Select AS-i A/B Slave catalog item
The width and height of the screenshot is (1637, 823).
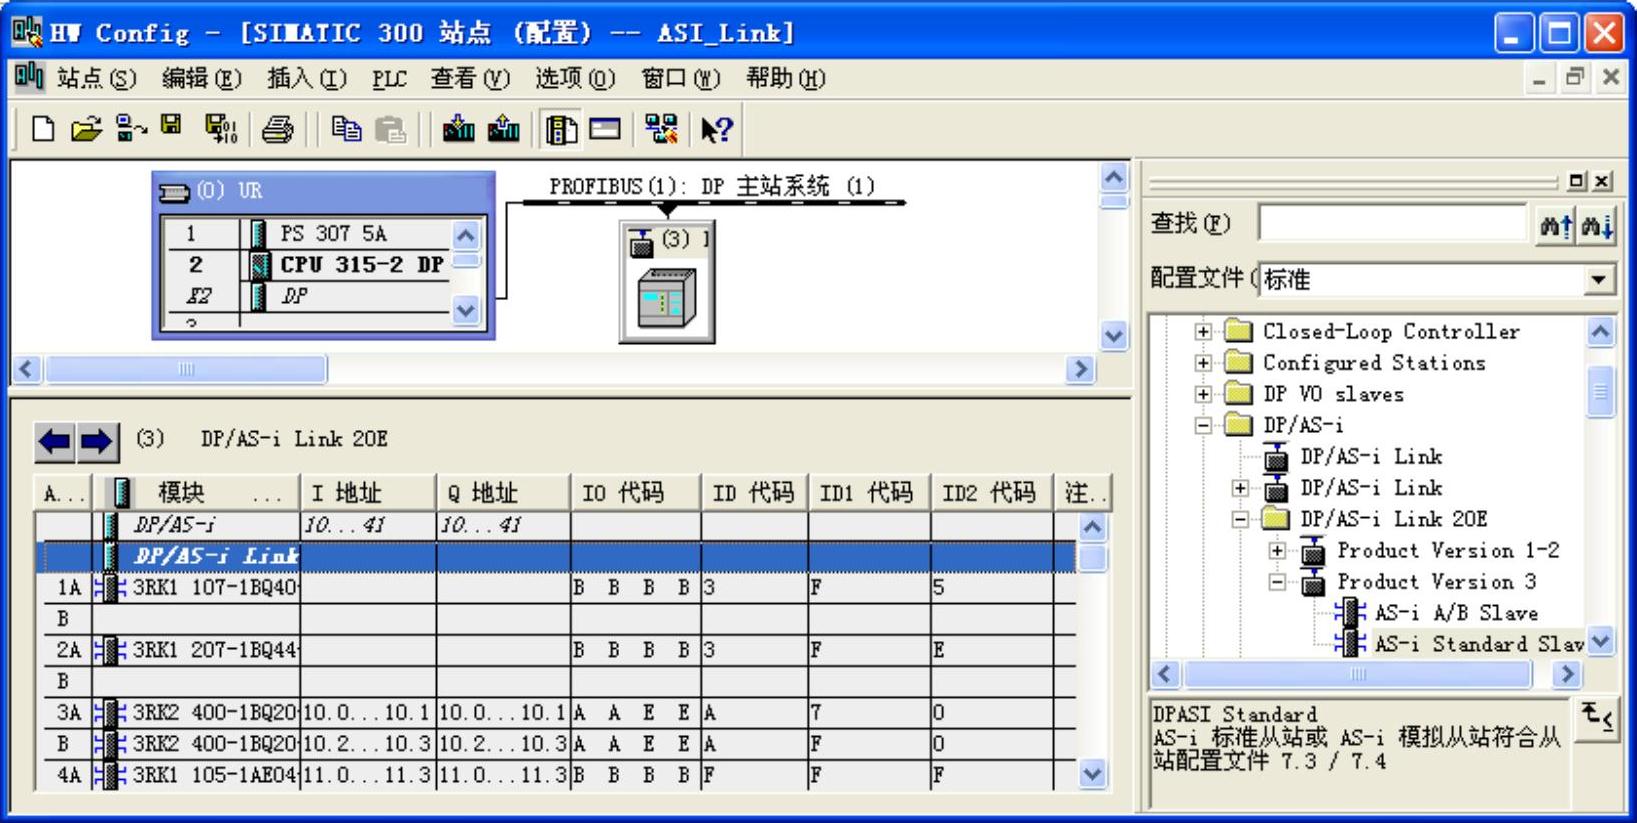pyautogui.click(x=1455, y=613)
